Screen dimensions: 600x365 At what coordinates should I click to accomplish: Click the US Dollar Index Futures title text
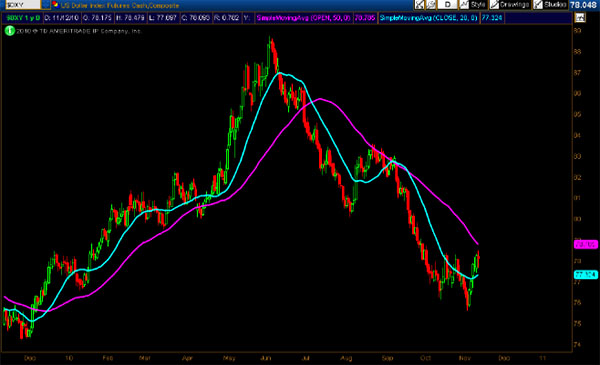click(x=119, y=5)
